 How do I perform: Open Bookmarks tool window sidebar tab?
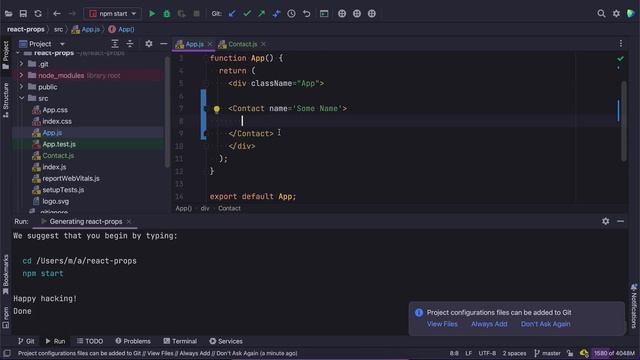6,274
